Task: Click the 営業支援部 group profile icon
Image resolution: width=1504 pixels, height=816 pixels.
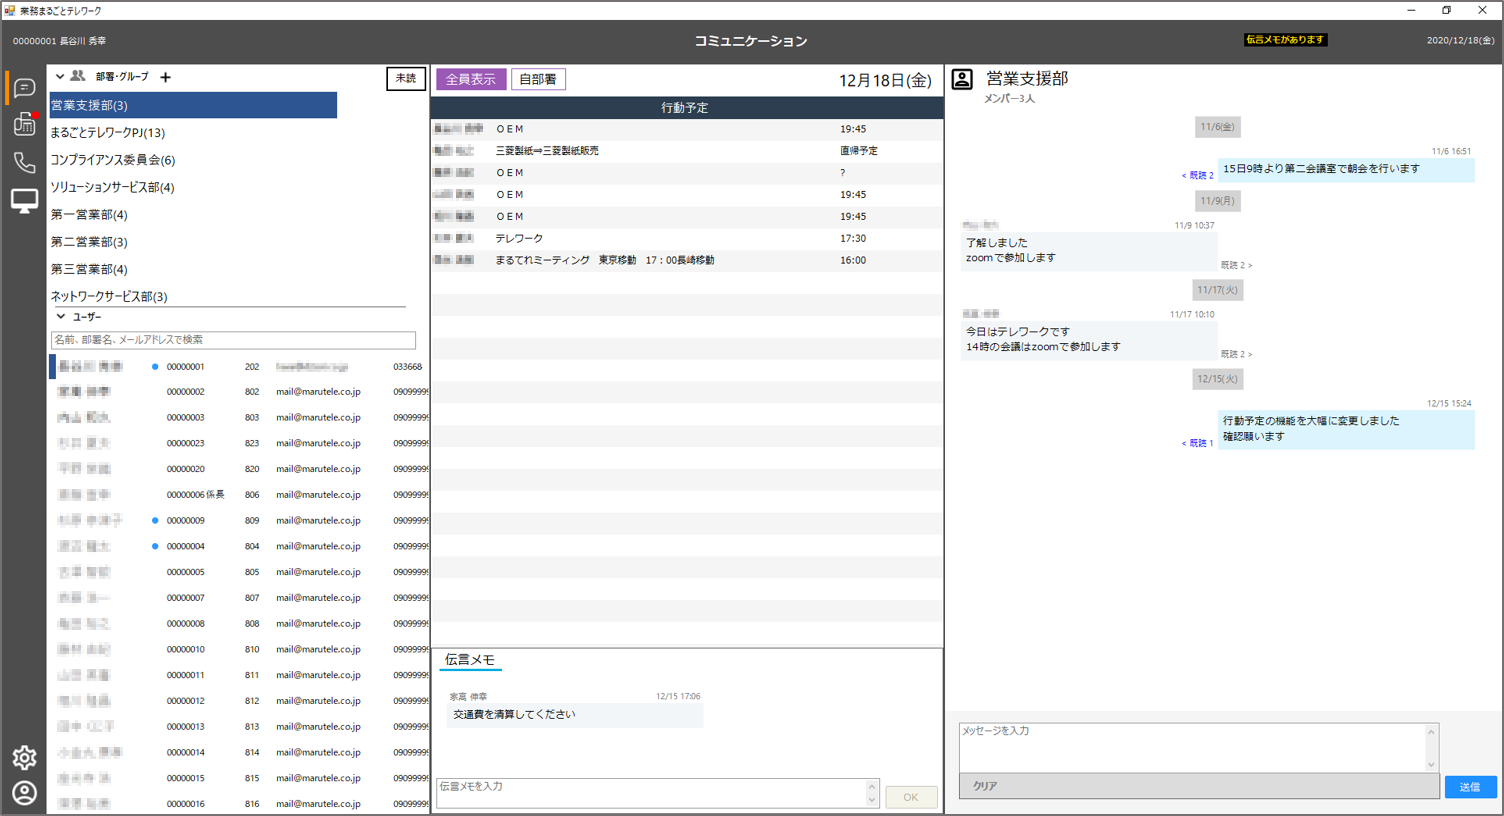Action: coord(962,80)
